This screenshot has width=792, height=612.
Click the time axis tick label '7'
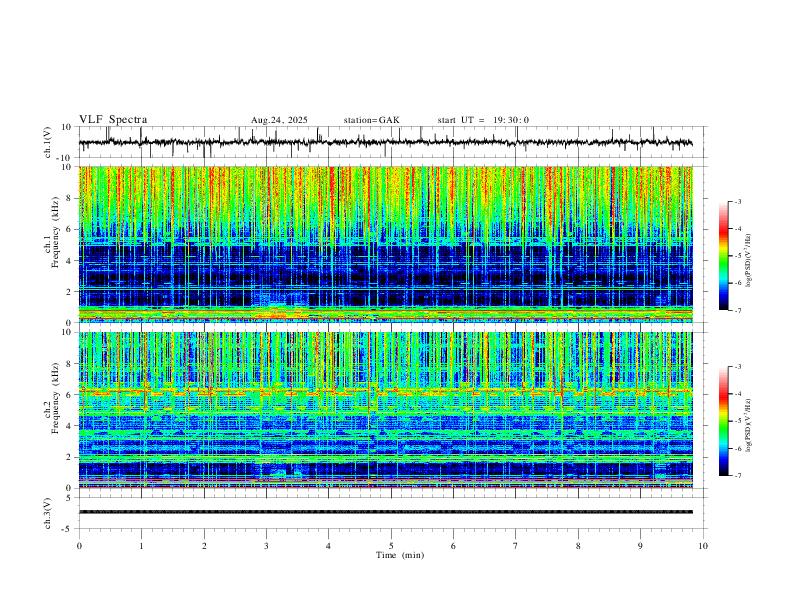pos(516,546)
